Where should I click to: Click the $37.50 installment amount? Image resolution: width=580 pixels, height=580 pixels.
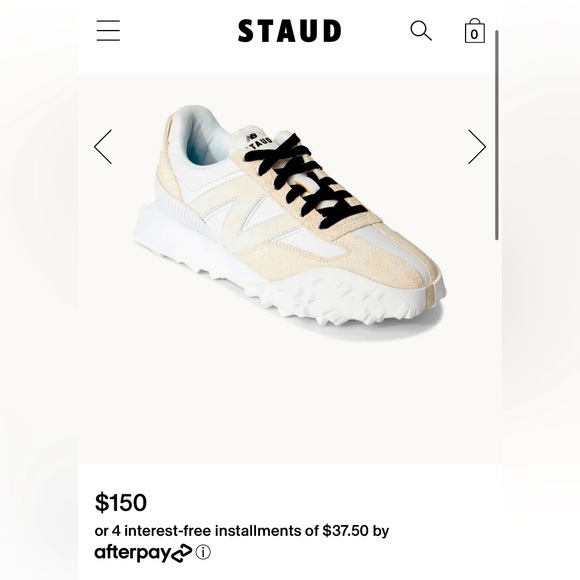[x=345, y=531]
